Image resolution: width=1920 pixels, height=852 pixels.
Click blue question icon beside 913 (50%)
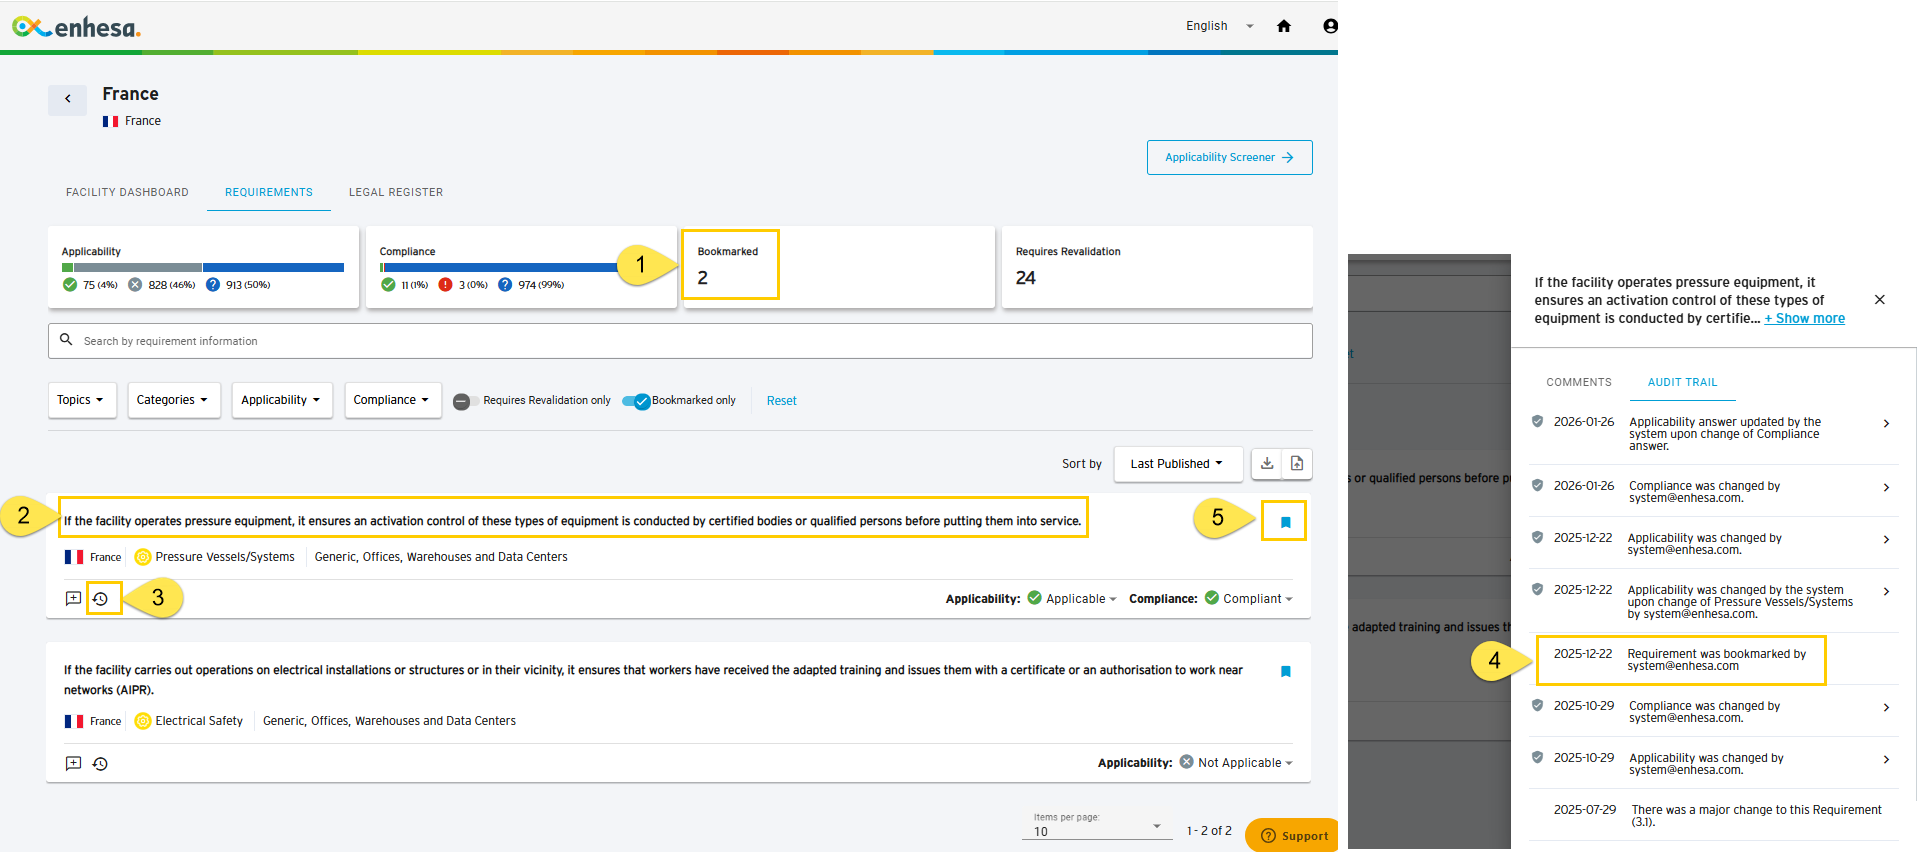[213, 285]
